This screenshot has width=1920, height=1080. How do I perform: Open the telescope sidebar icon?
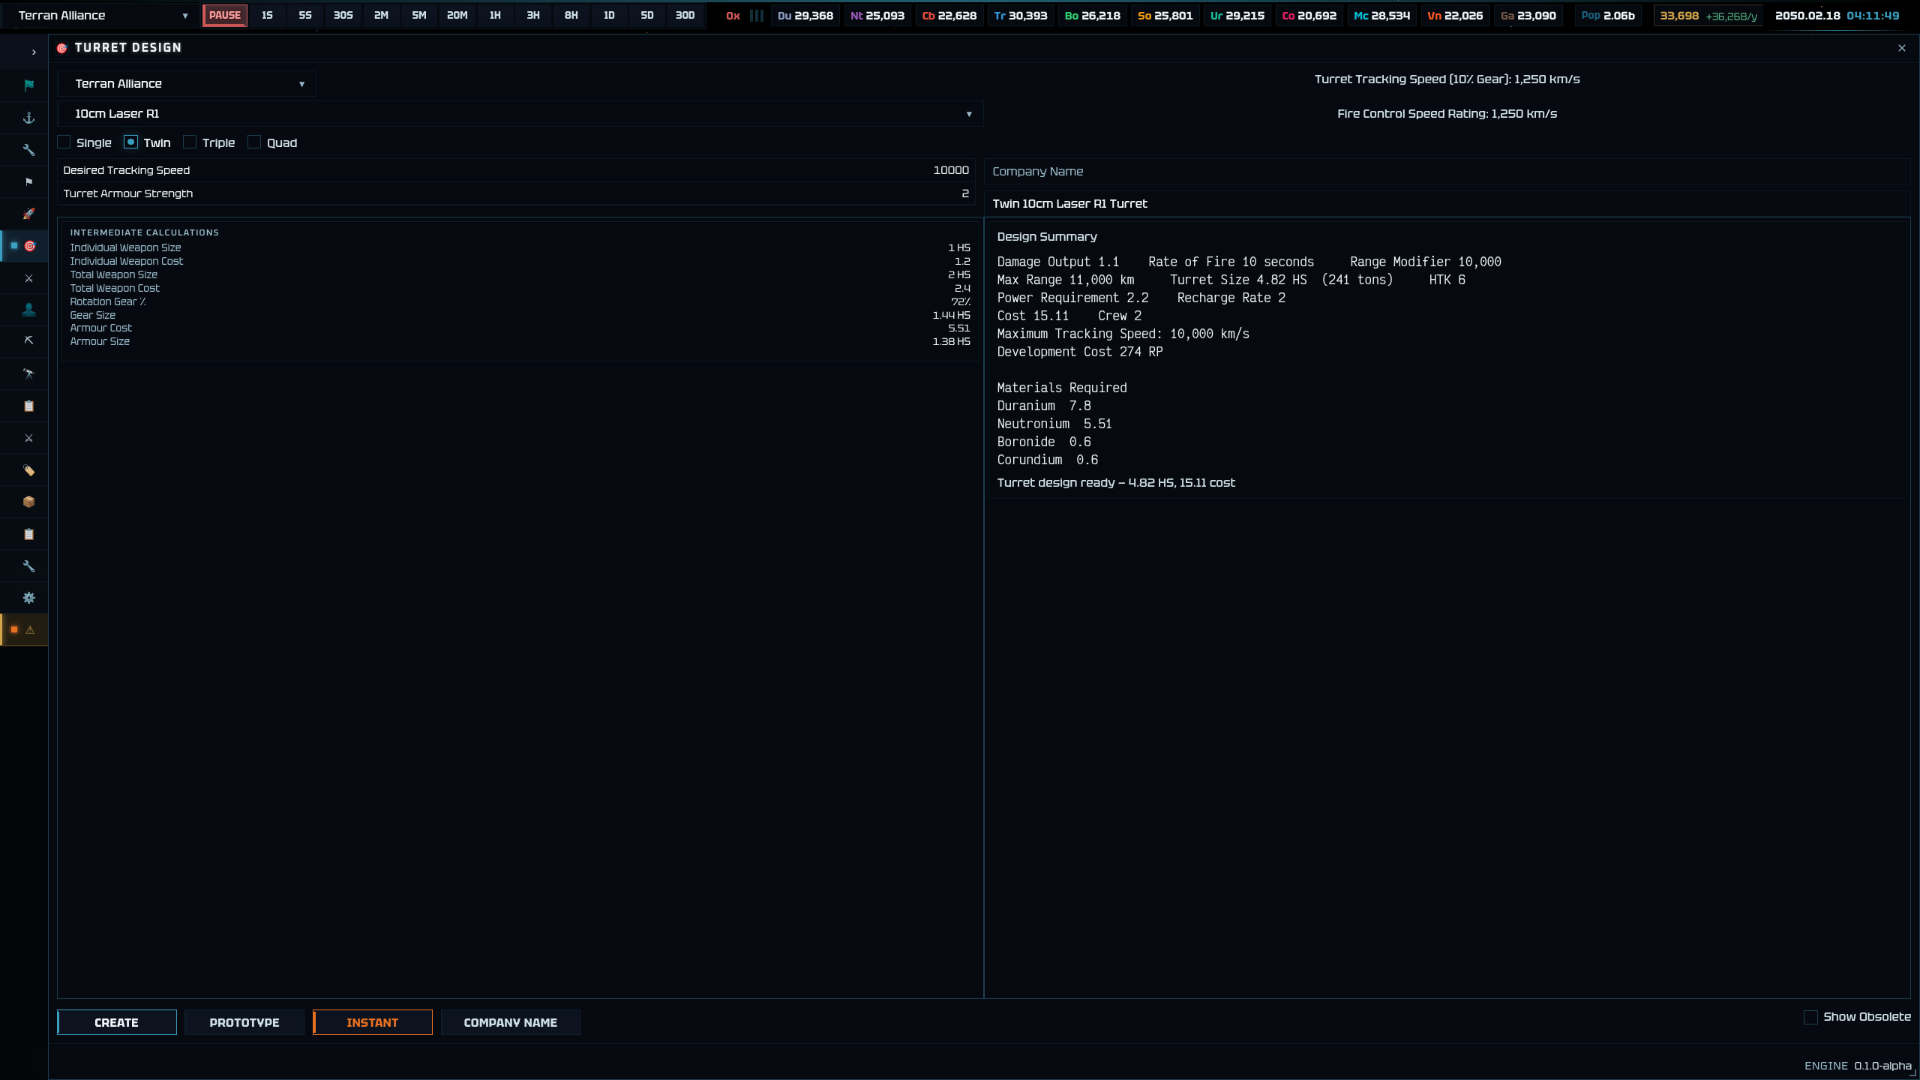[x=29, y=374]
